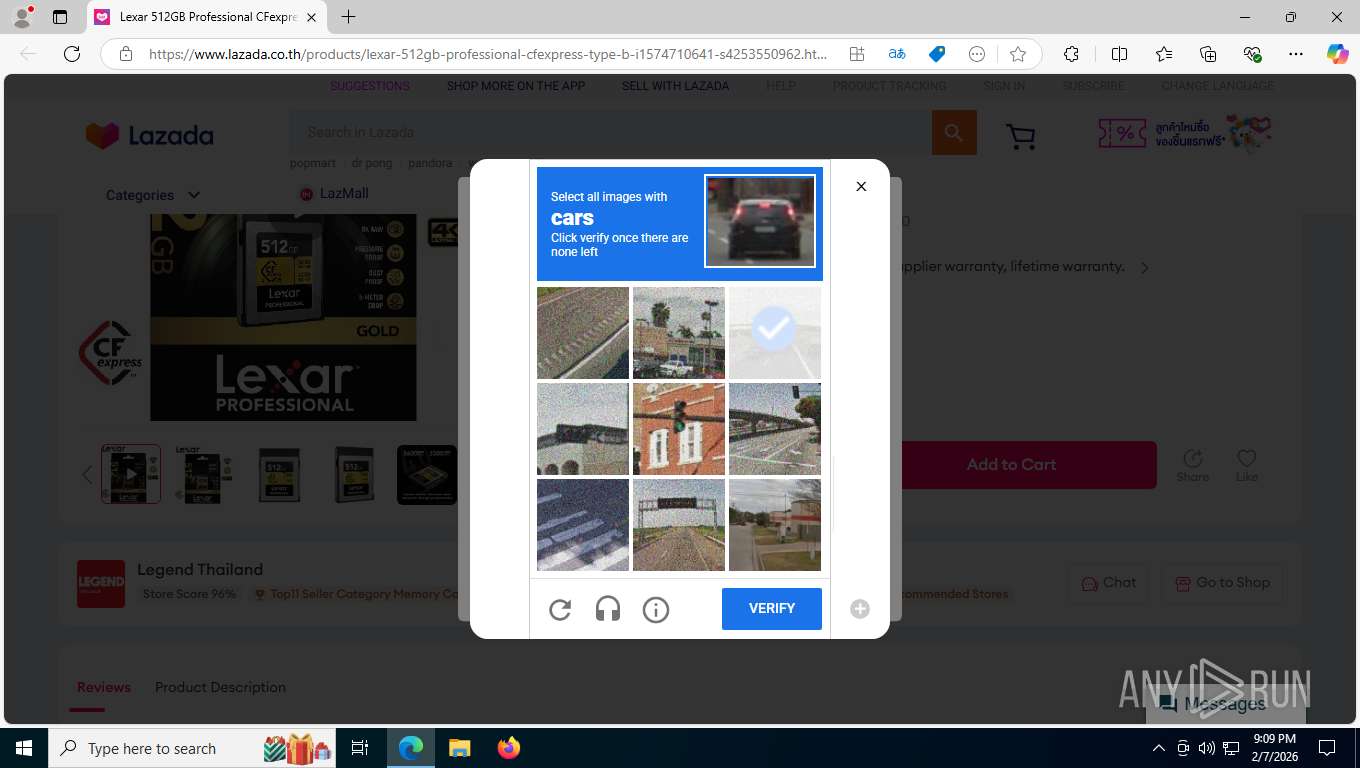
Task: Click Add to Cart button
Action: click(x=1011, y=465)
